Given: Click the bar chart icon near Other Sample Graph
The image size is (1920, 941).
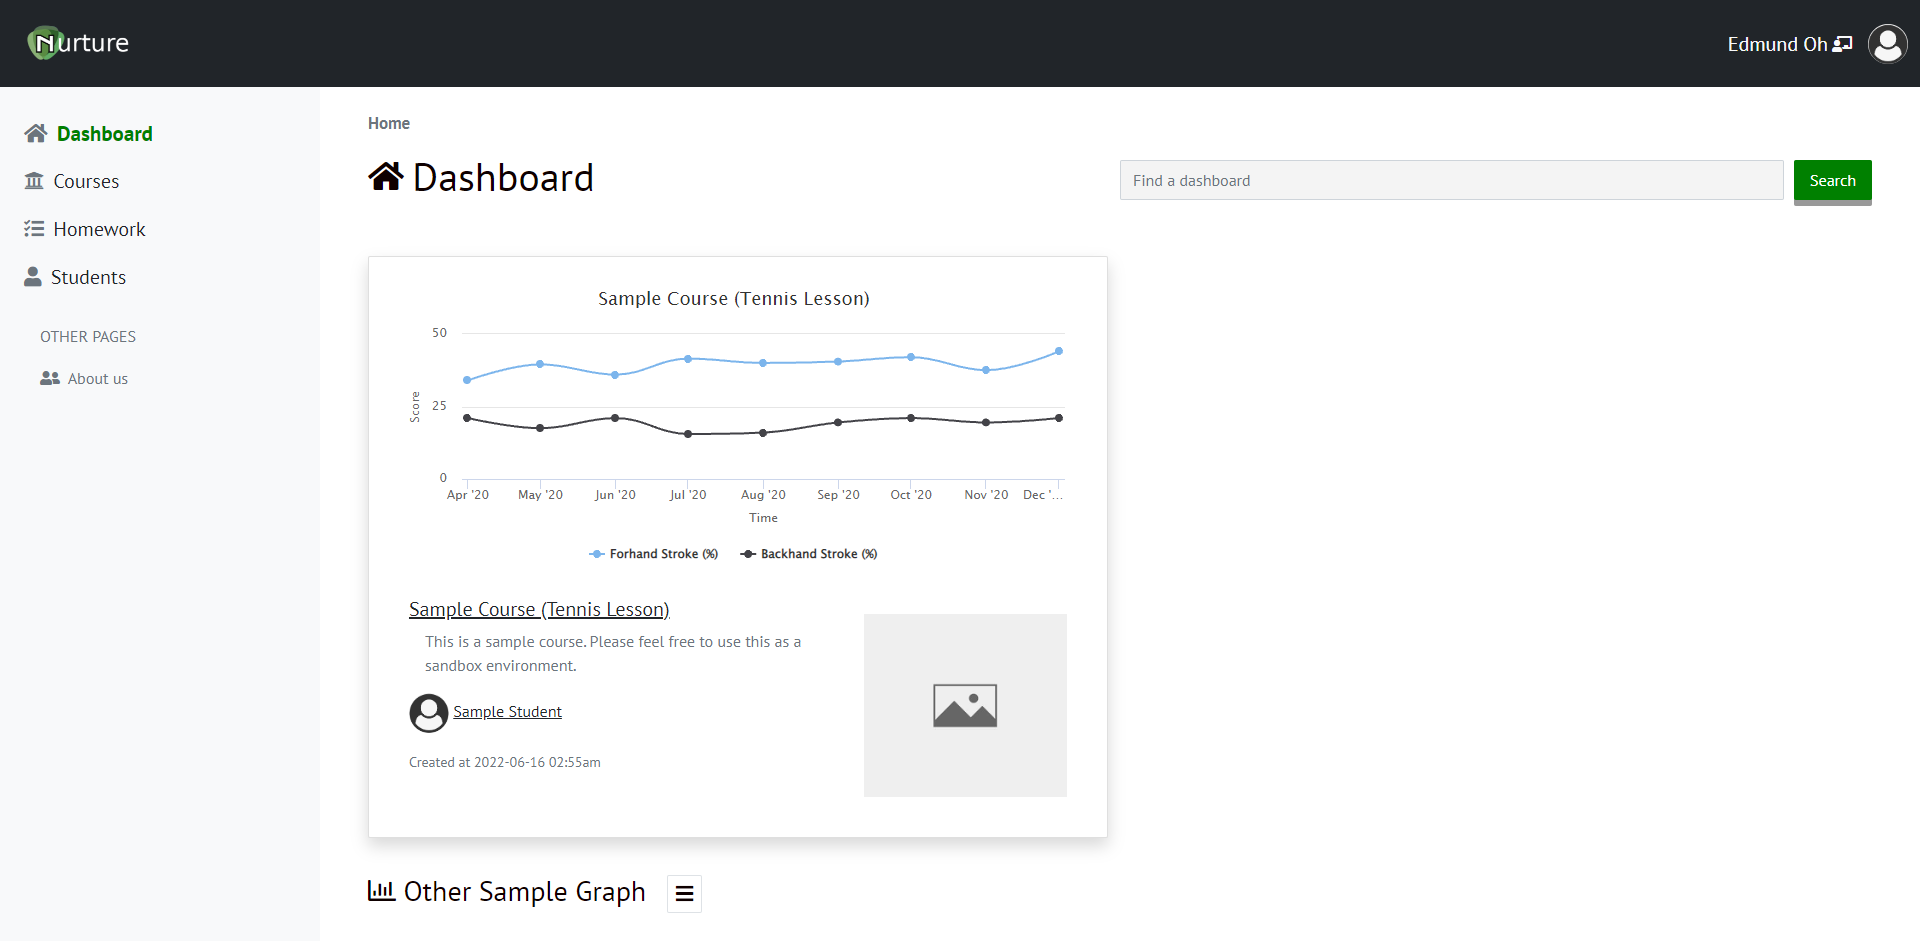Looking at the screenshot, I should (381, 890).
